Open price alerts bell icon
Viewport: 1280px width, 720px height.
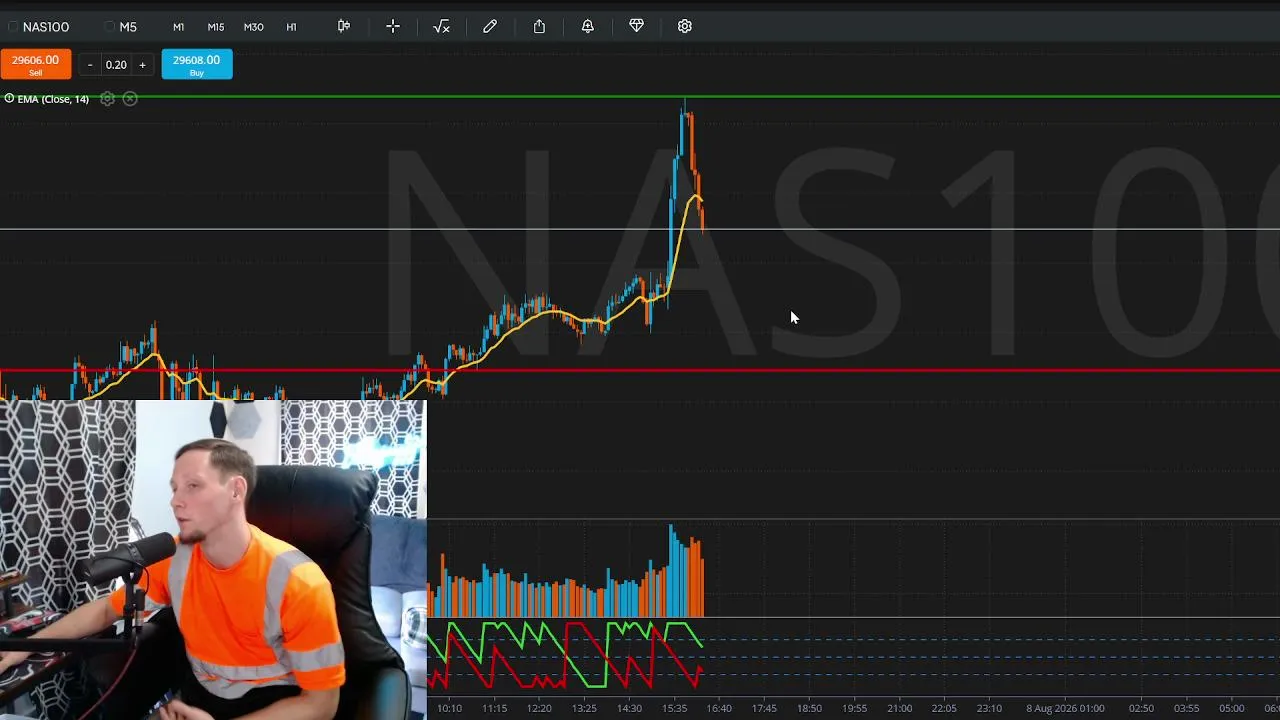coord(588,26)
